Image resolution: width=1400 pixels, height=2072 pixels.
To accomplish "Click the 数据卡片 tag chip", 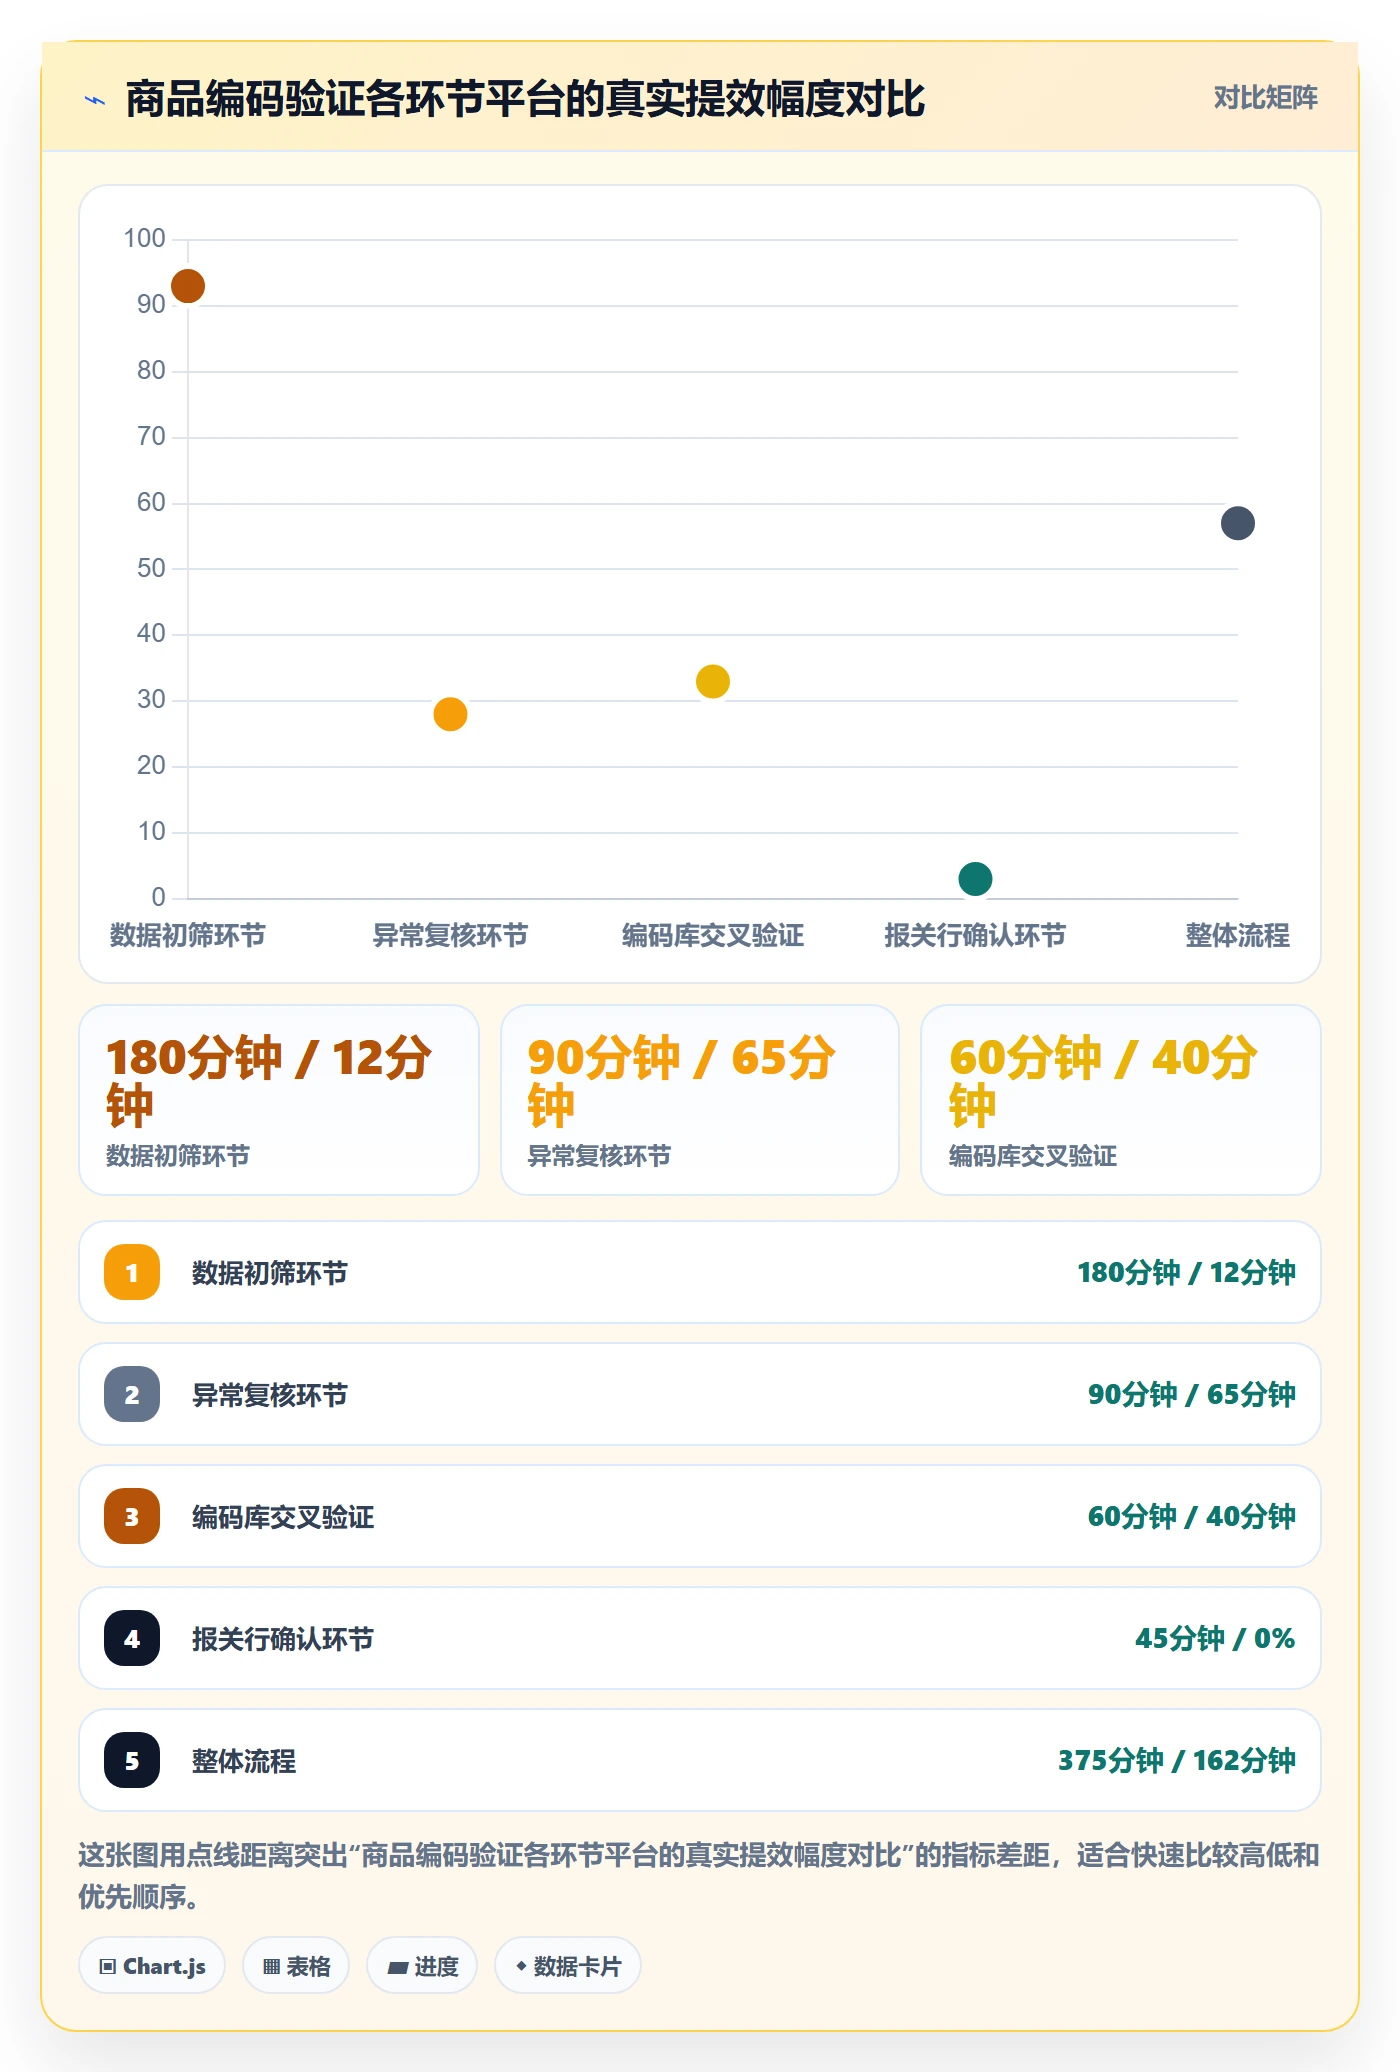I will 568,1966.
